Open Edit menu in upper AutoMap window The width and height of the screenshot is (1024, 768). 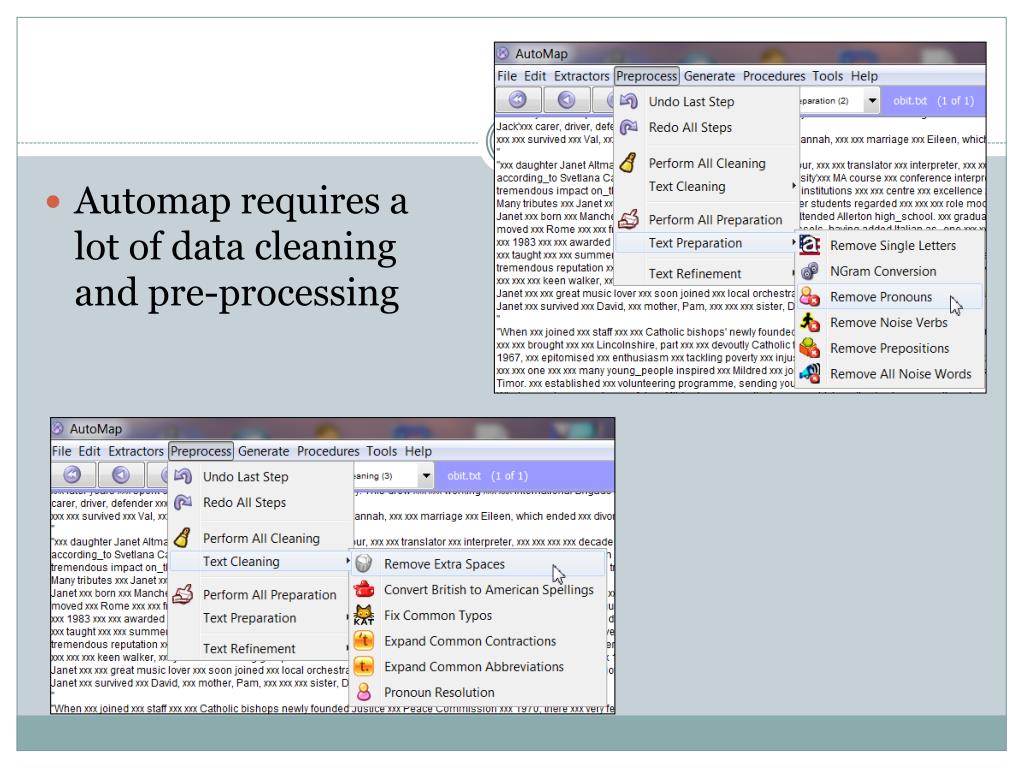[x=535, y=76]
